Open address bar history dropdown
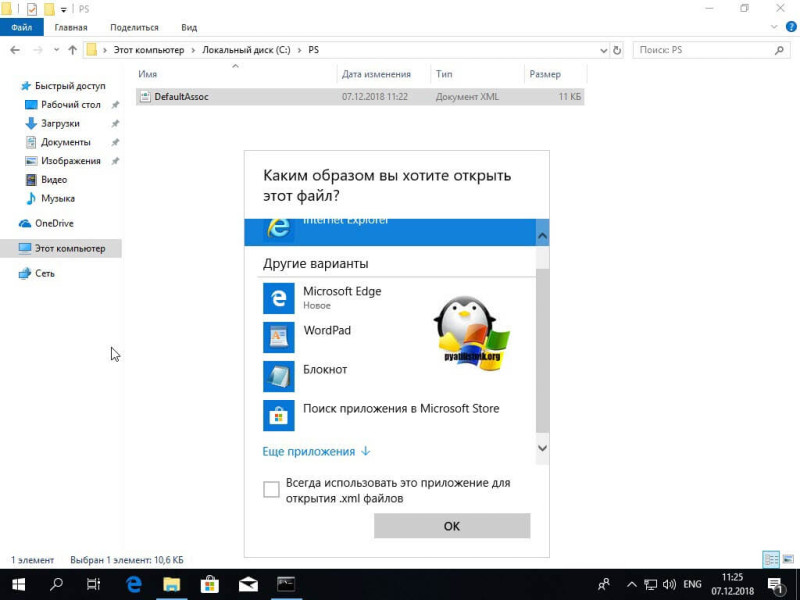The height and width of the screenshot is (600, 800). (603, 49)
